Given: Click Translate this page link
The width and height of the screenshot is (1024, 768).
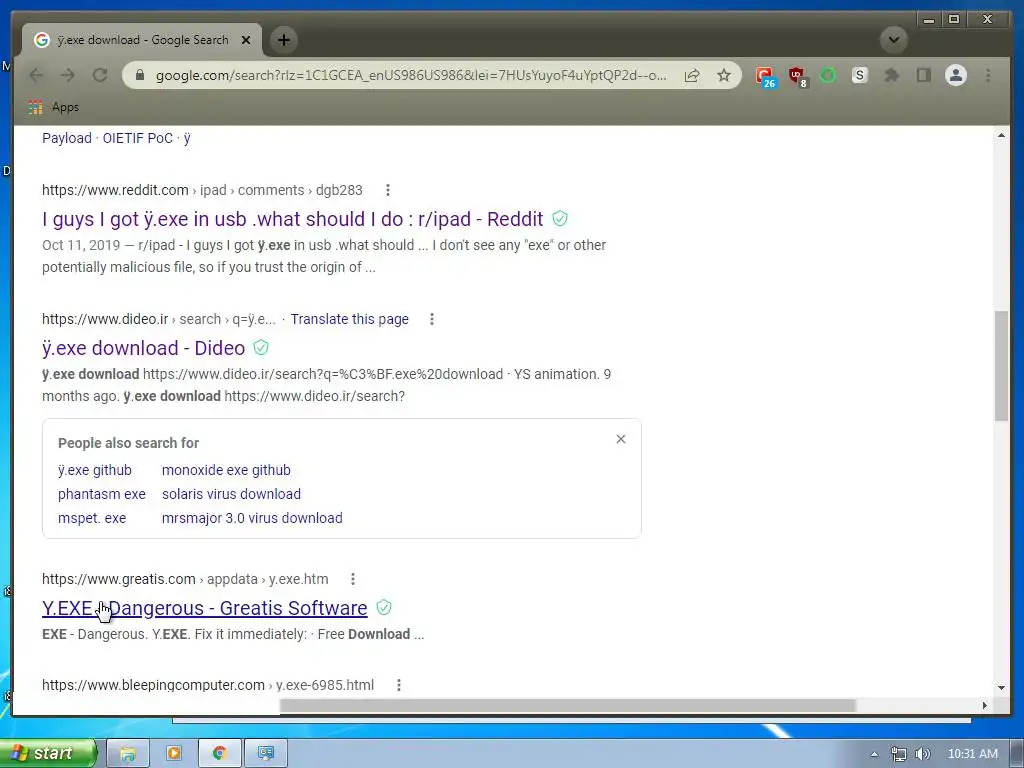Looking at the screenshot, I should click(349, 319).
